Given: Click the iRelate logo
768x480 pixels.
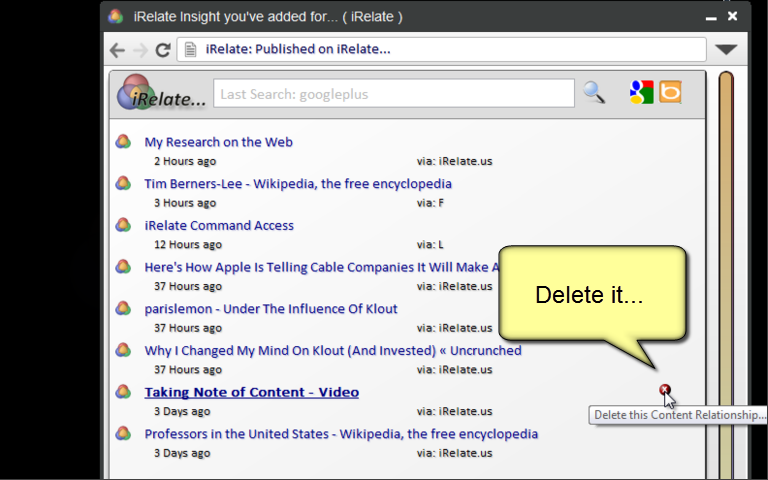Looking at the screenshot, I should pyautogui.click(x=161, y=93).
